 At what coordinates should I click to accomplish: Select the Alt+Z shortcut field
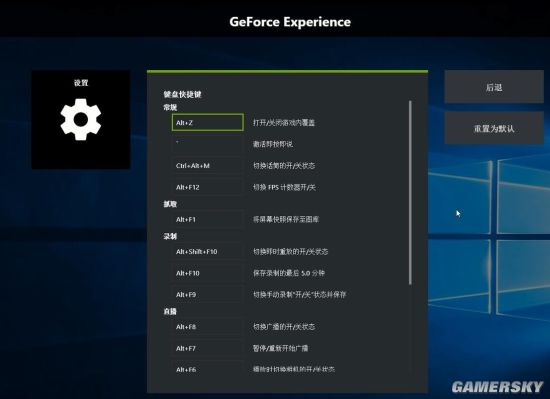coord(207,122)
